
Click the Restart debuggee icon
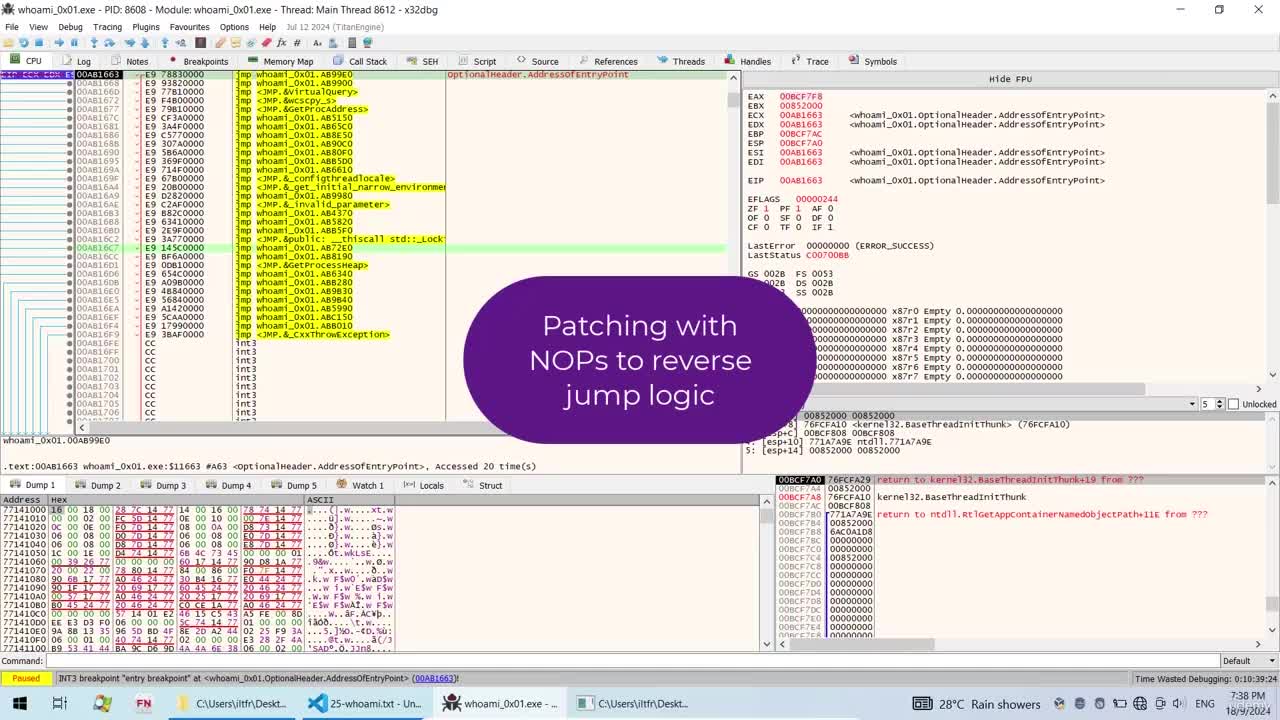(x=24, y=43)
